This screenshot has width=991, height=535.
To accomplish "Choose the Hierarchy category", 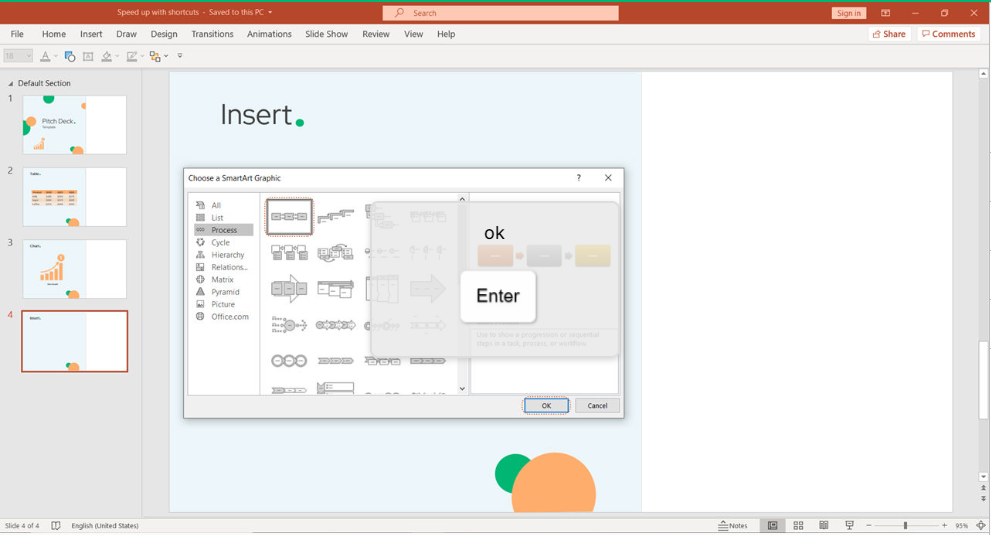I will point(228,255).
